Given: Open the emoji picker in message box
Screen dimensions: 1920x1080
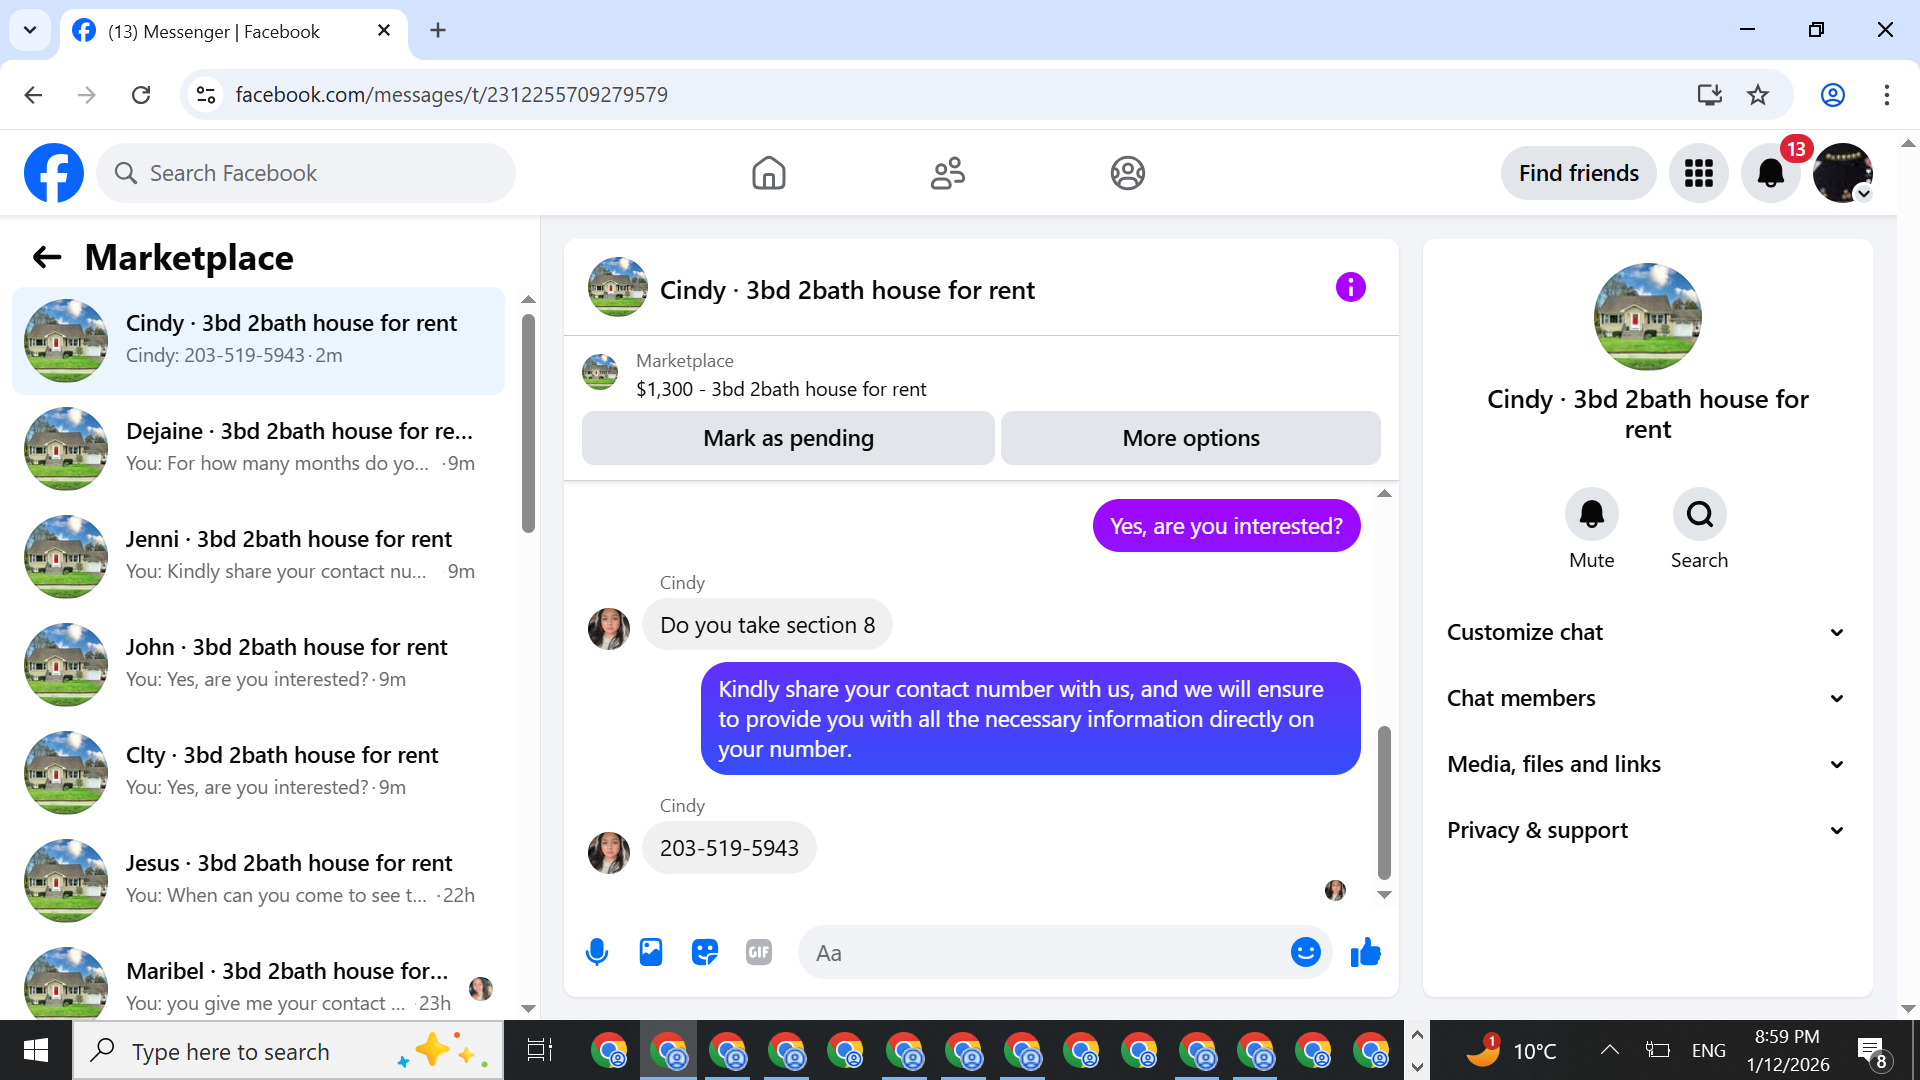Looking at the screenshot, I should coord(1305,952).
